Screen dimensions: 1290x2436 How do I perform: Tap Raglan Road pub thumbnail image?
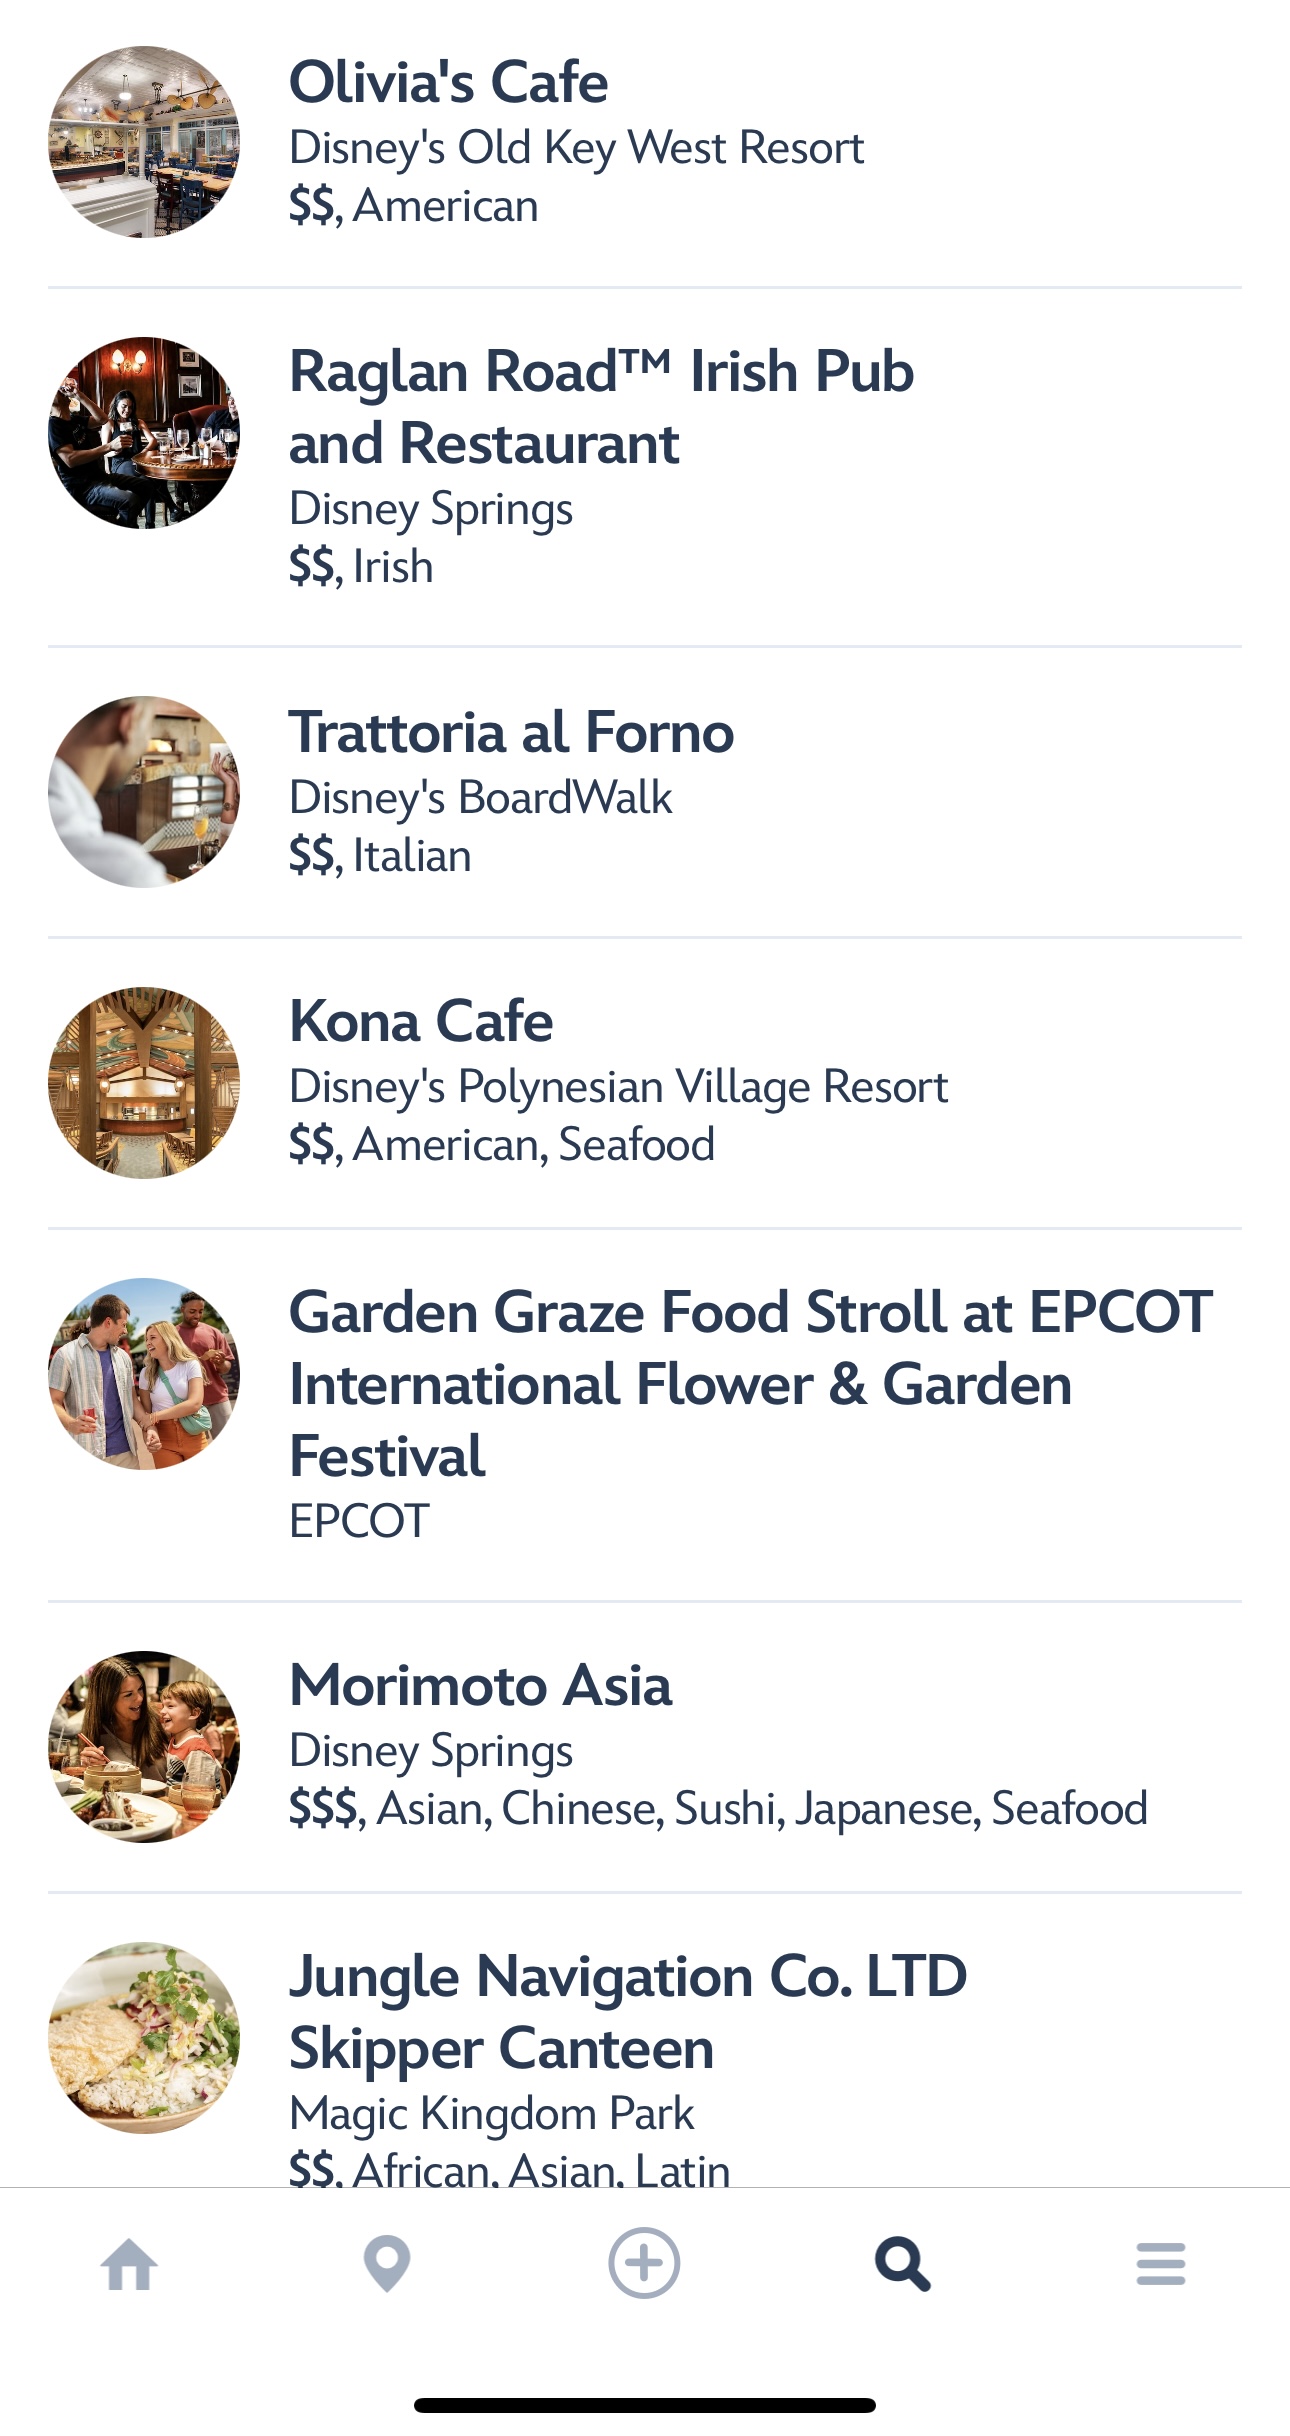(x=144, y=432)
